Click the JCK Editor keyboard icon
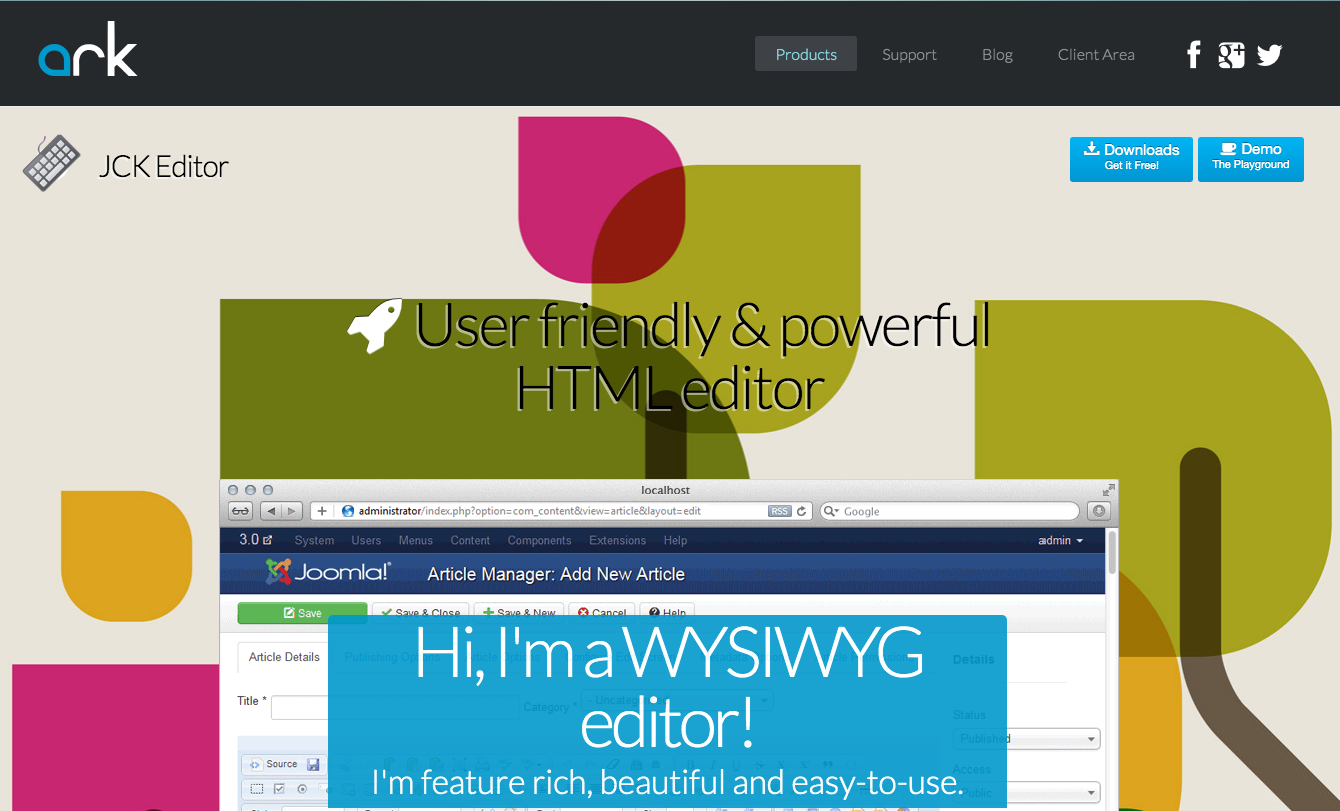The height and width of the screenshot is (811, 1340). tap(51, 164)
